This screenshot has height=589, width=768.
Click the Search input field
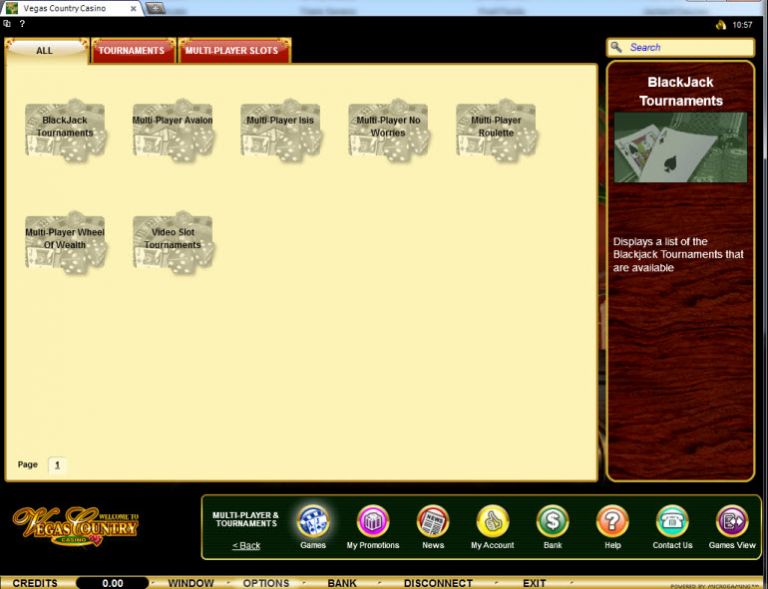(681, 47)
